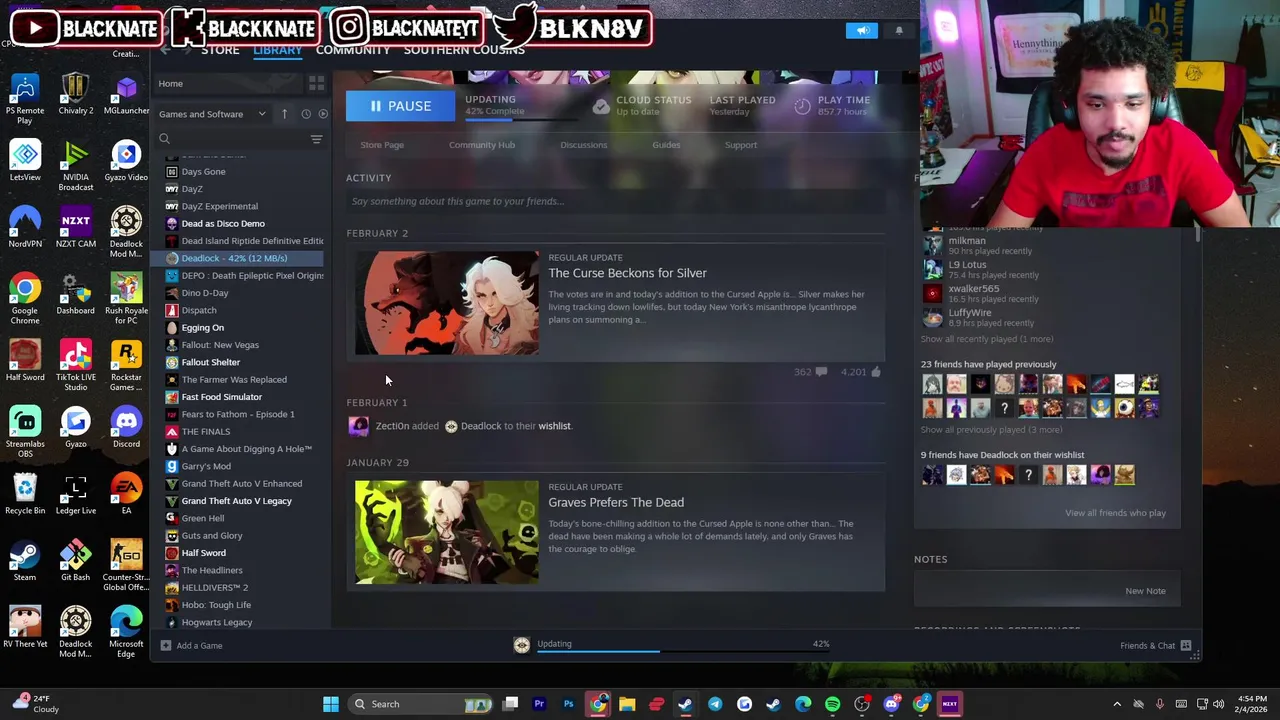Click Steam notifications bell icon
Viewport: 1280px width, 720px height.
click(x=899, y=31)
